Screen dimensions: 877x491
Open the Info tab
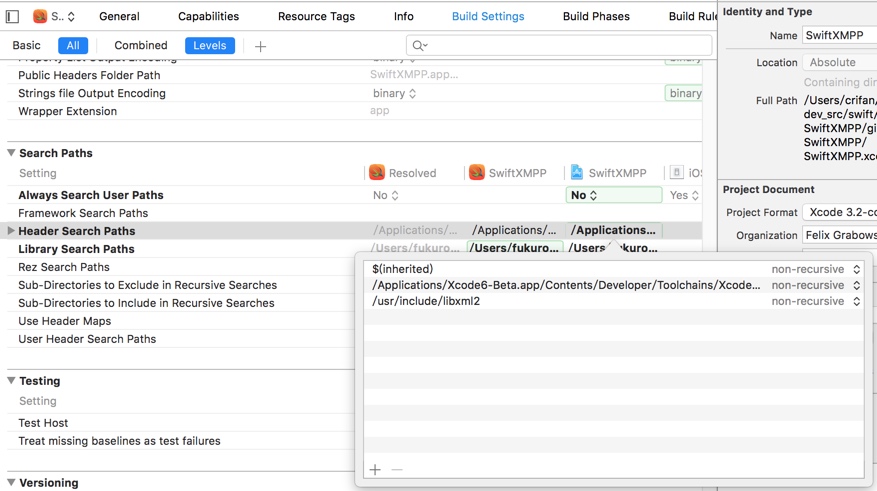coord(403,16)
